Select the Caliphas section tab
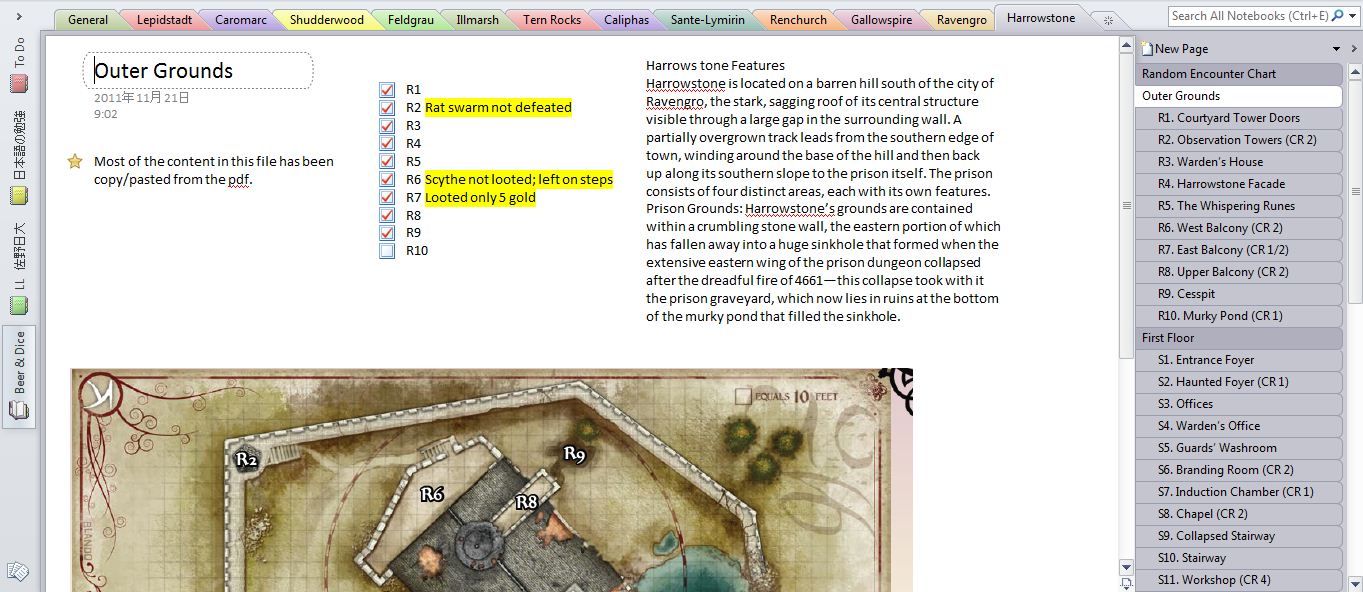Image resolution: width=1363 pixels, height=592 pixels. coord(626,20)
